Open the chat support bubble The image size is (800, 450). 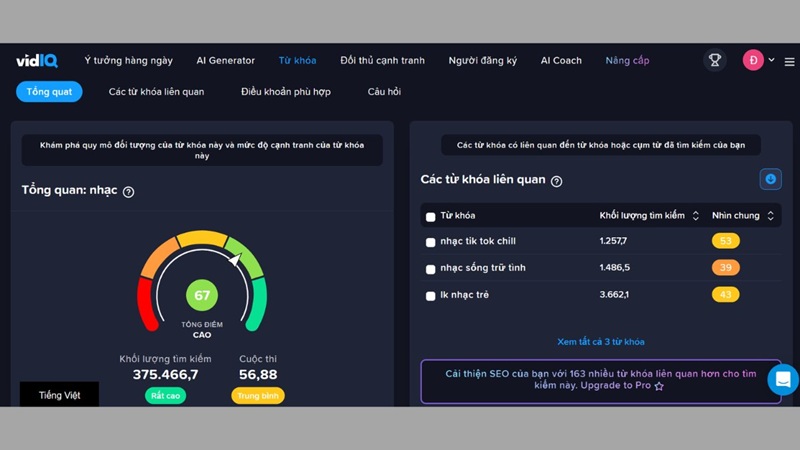(x=783, y=379)
